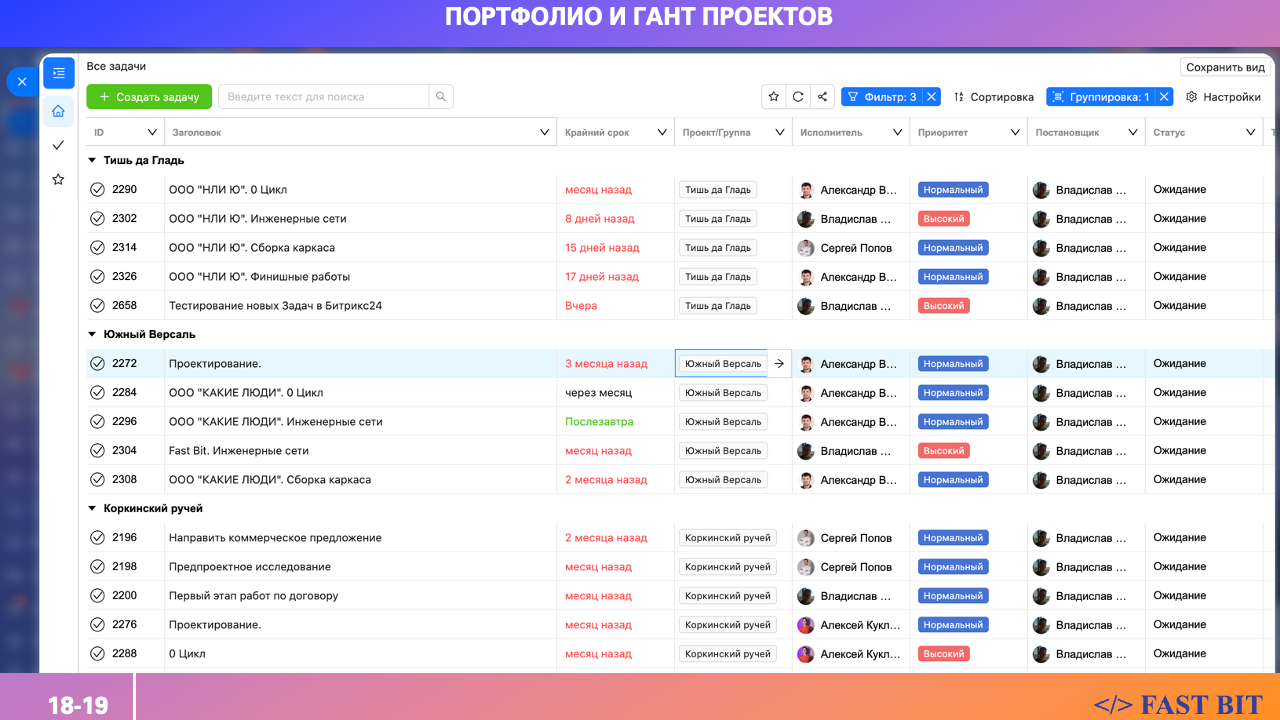Click the Создать задачу button
1280x720 pixels.
[149, 97]
